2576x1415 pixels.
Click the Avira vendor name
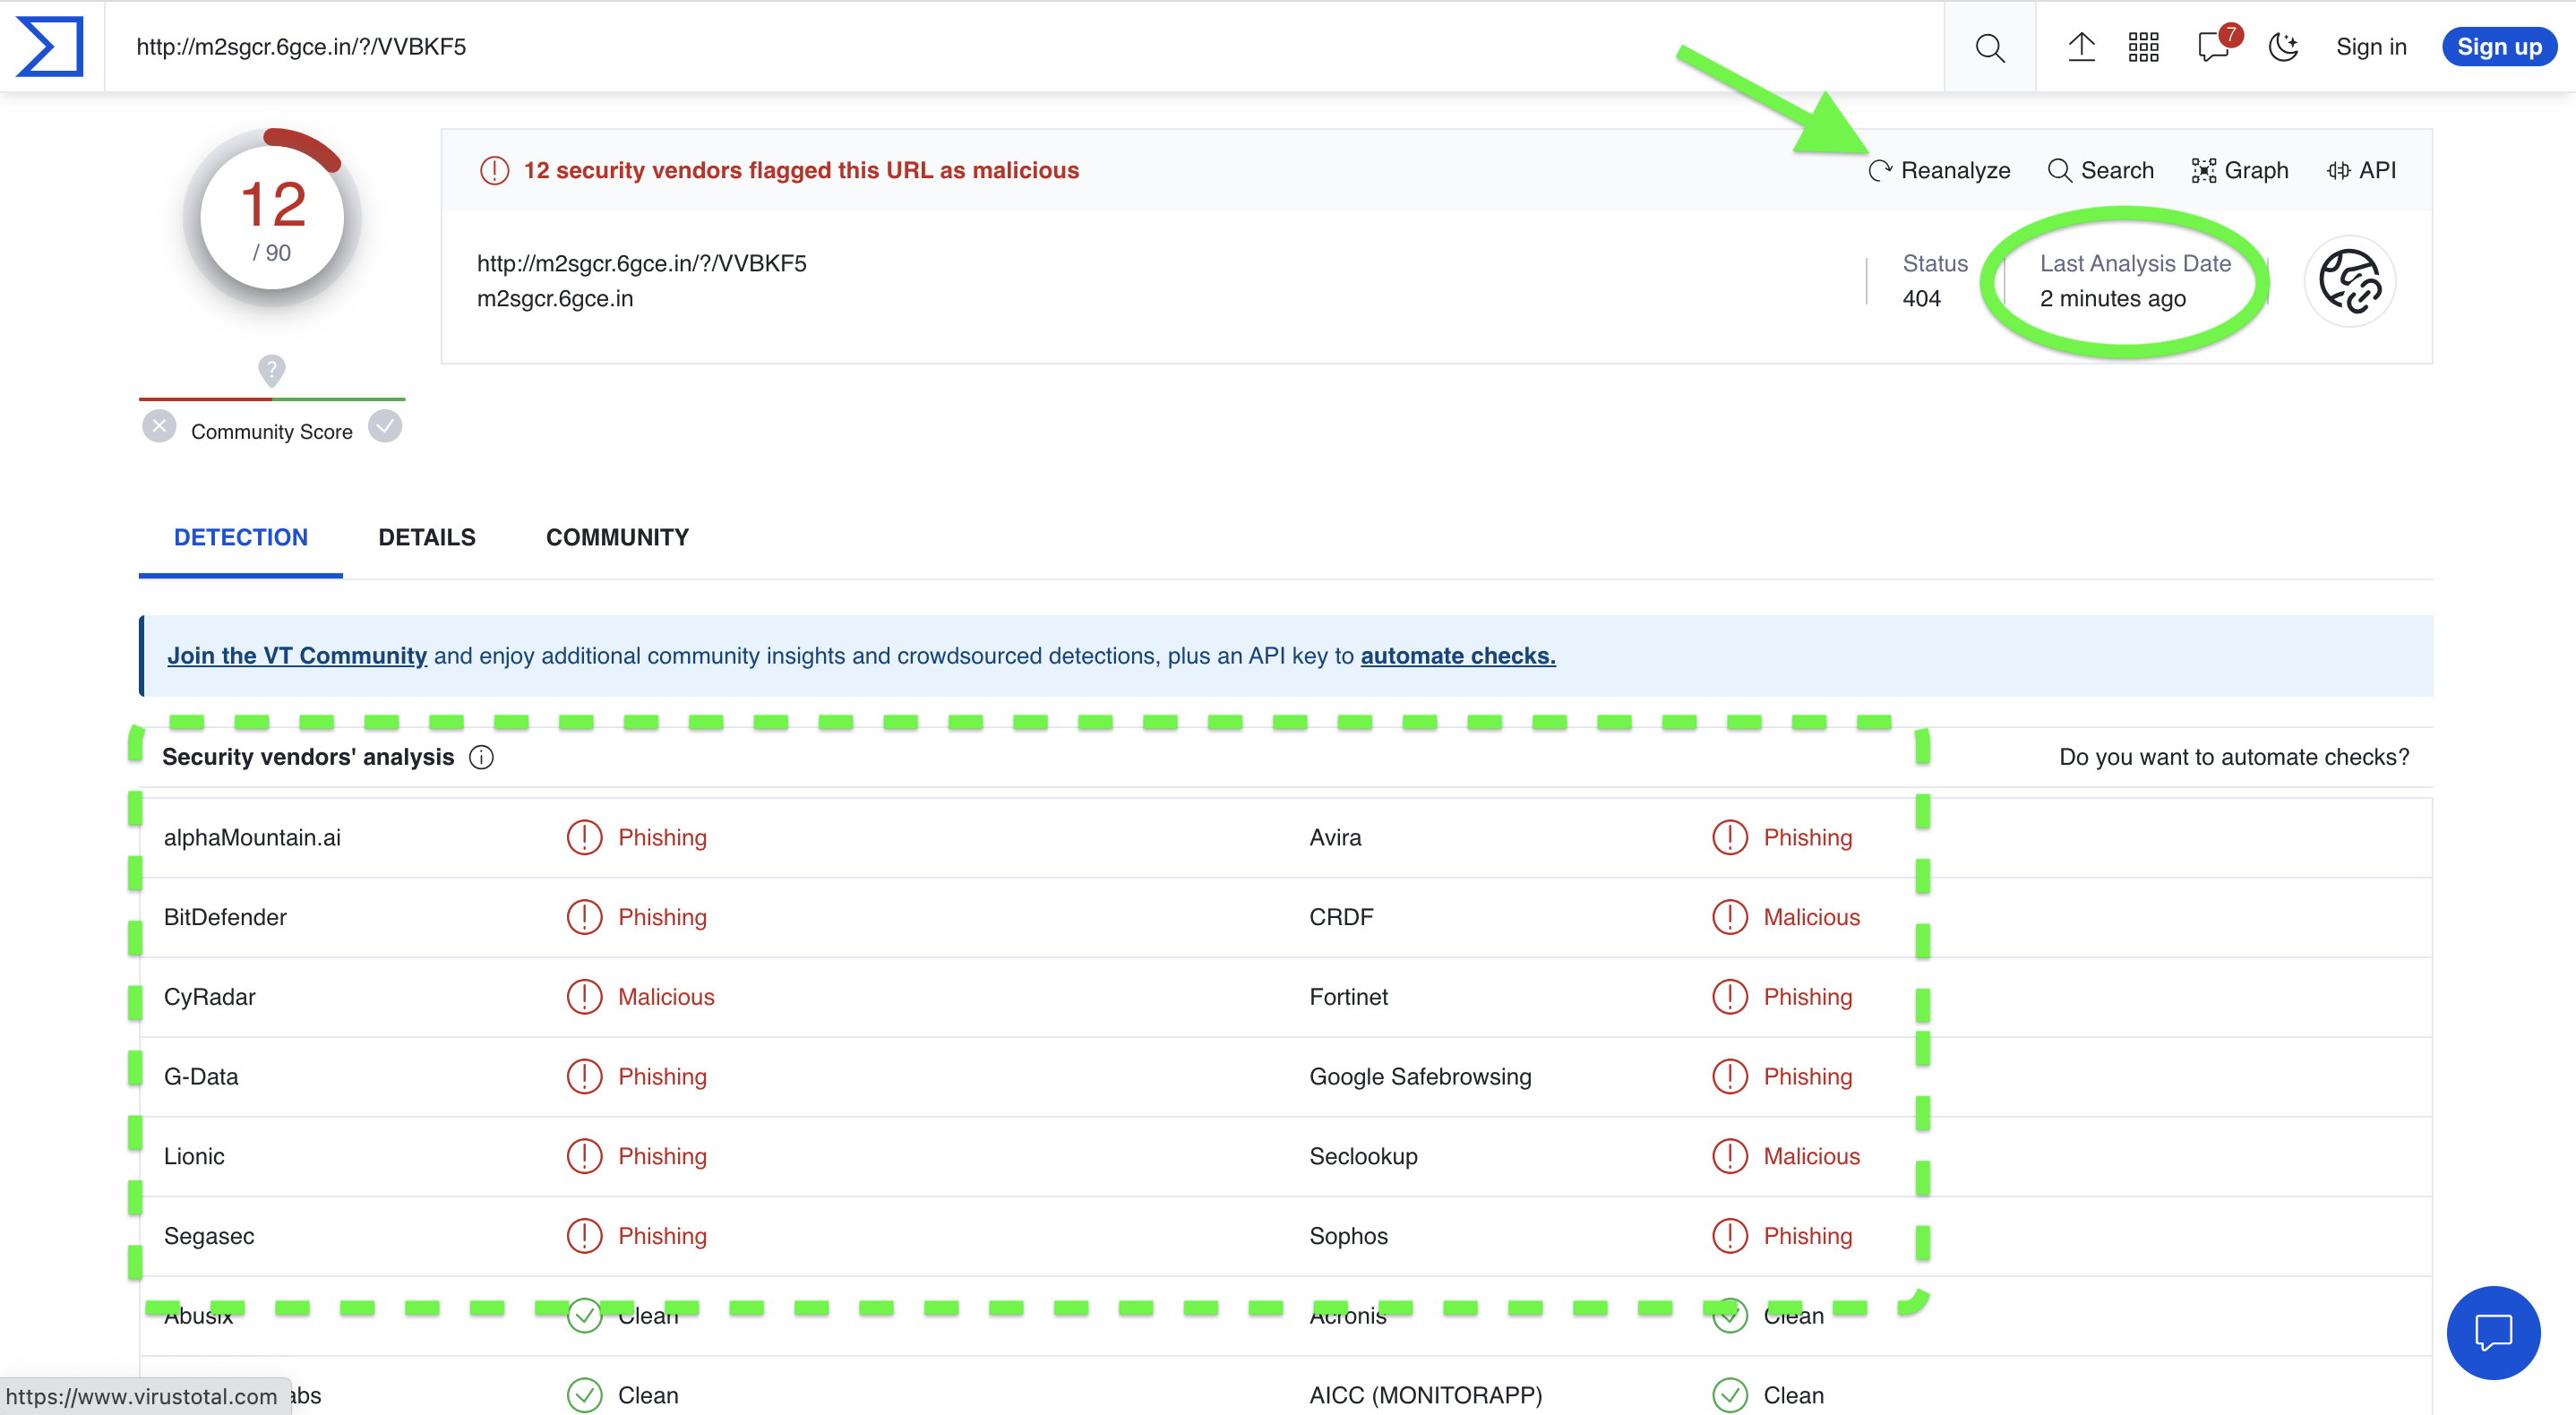(1335, 837)
